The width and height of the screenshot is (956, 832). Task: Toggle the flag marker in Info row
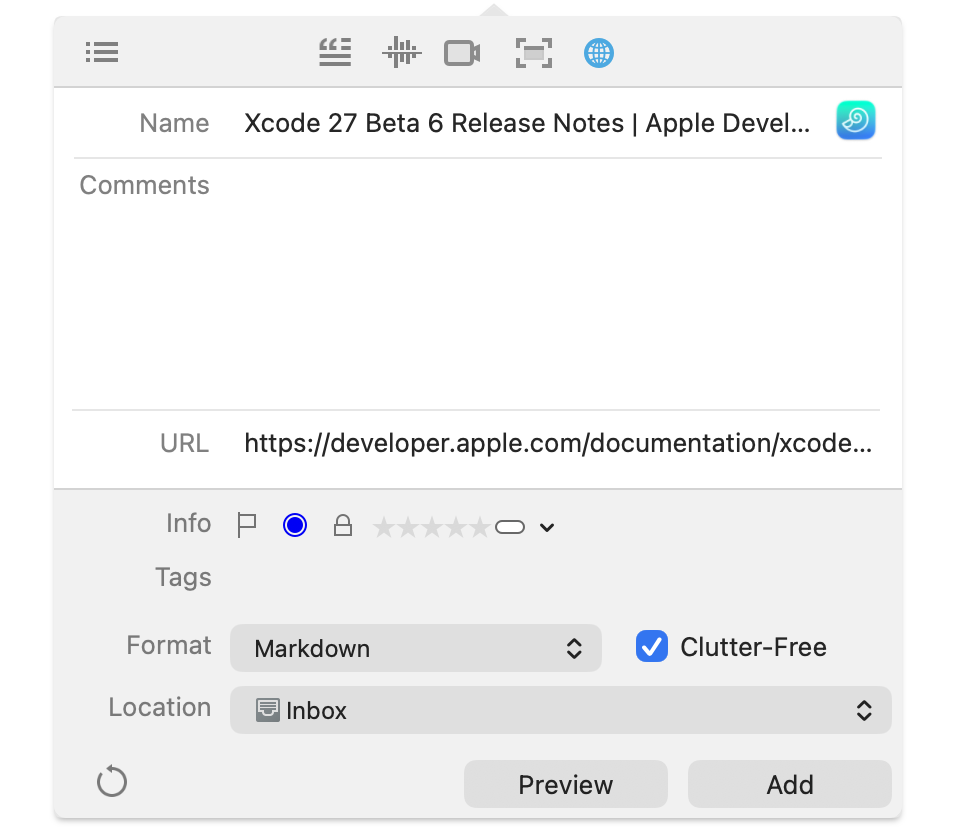pos(246,525)
